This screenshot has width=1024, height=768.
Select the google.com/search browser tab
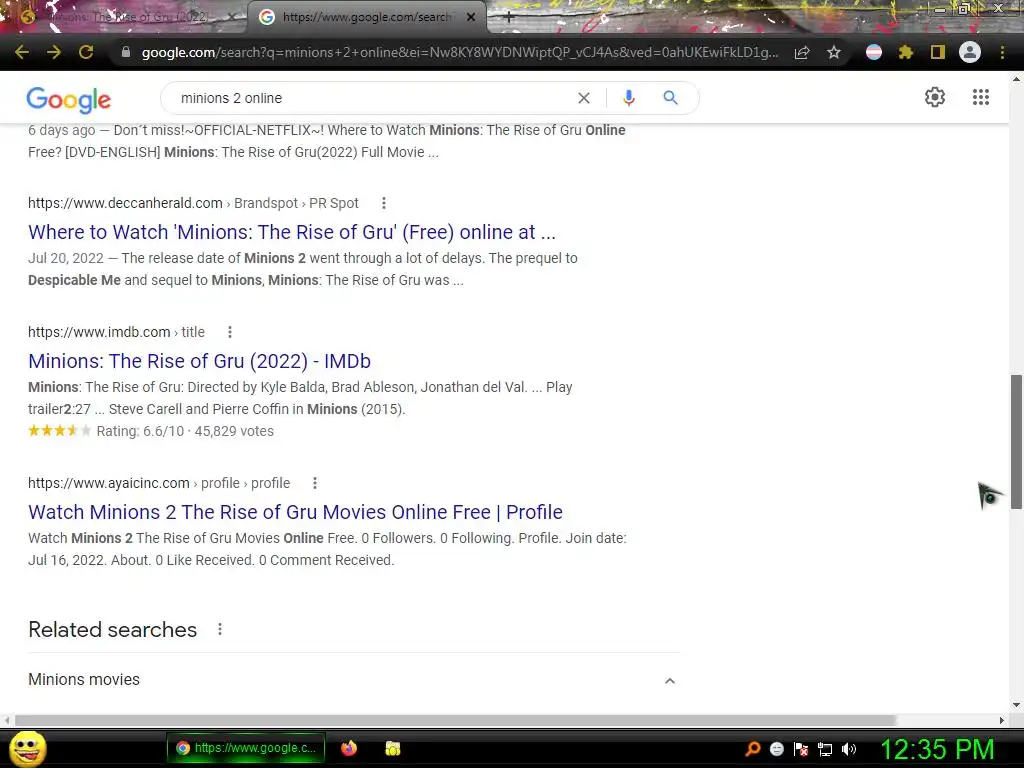click(x=366, y=17)
